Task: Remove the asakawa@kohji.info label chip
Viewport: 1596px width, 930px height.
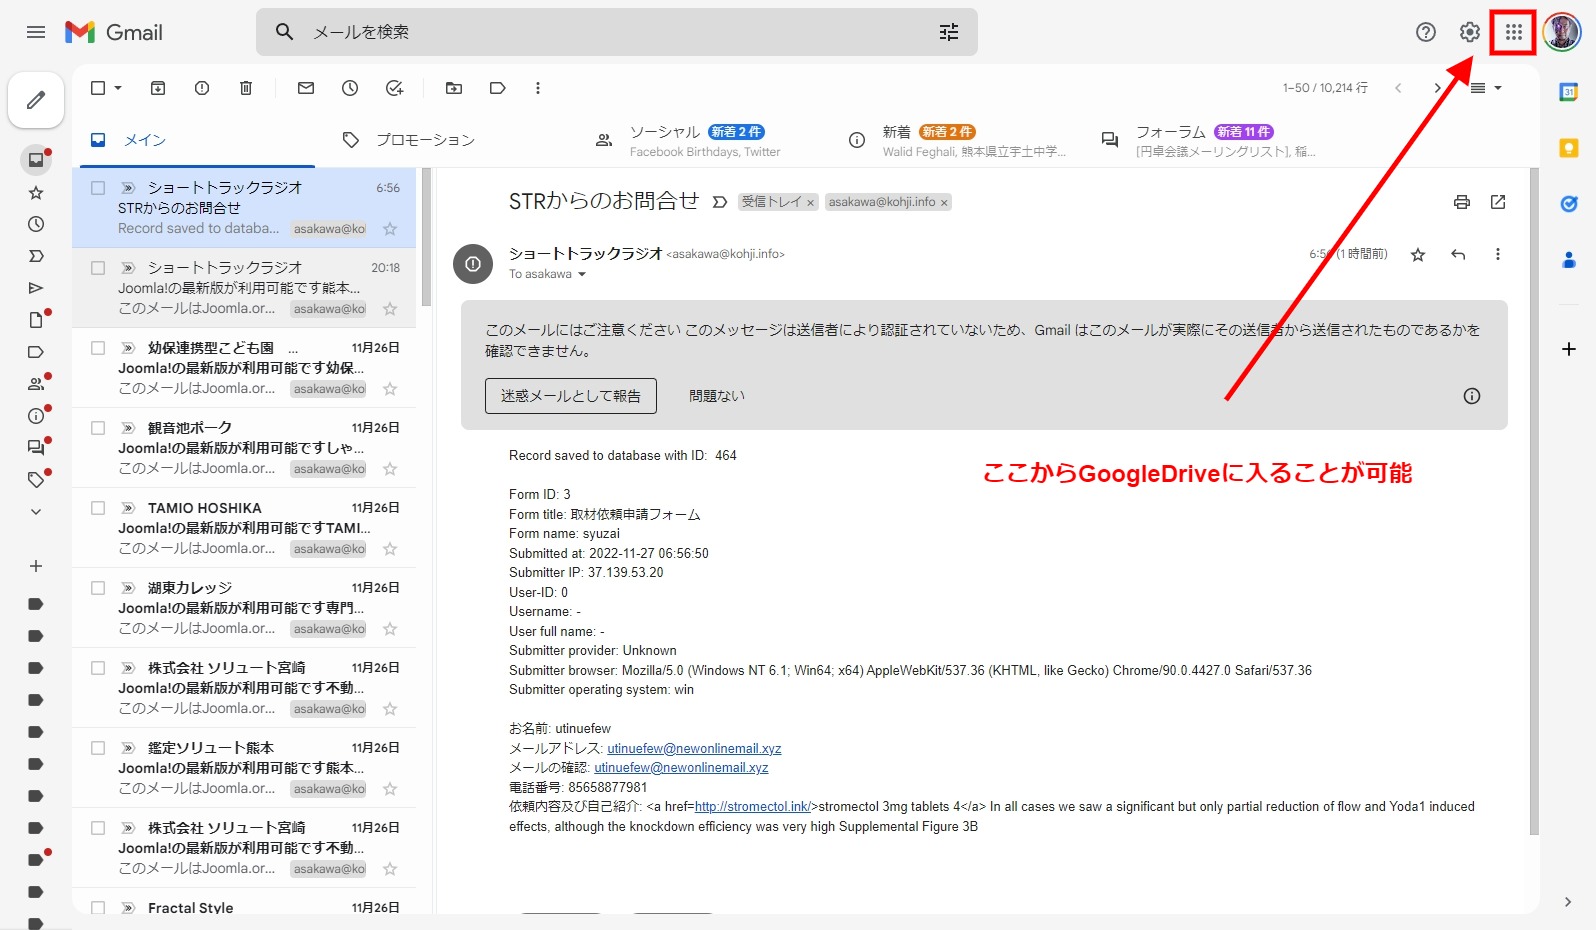Action: [x=944, y=203]
